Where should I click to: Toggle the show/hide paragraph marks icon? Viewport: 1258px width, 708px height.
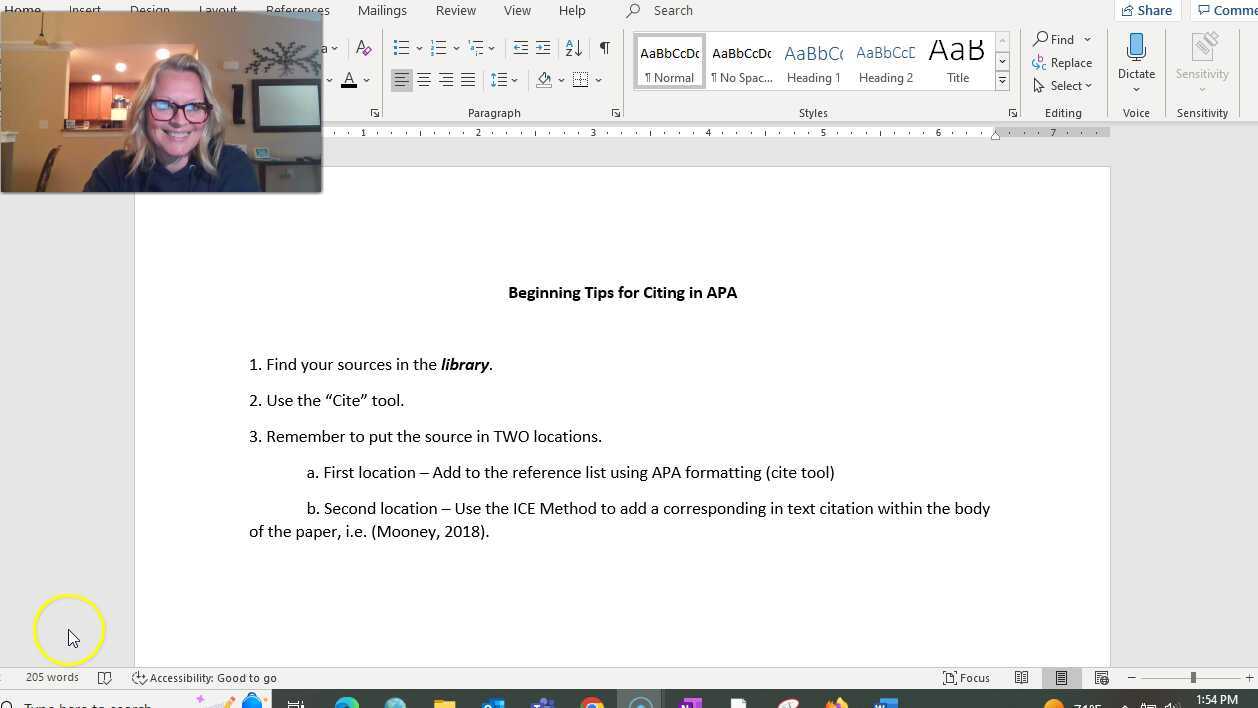[604, 47]
